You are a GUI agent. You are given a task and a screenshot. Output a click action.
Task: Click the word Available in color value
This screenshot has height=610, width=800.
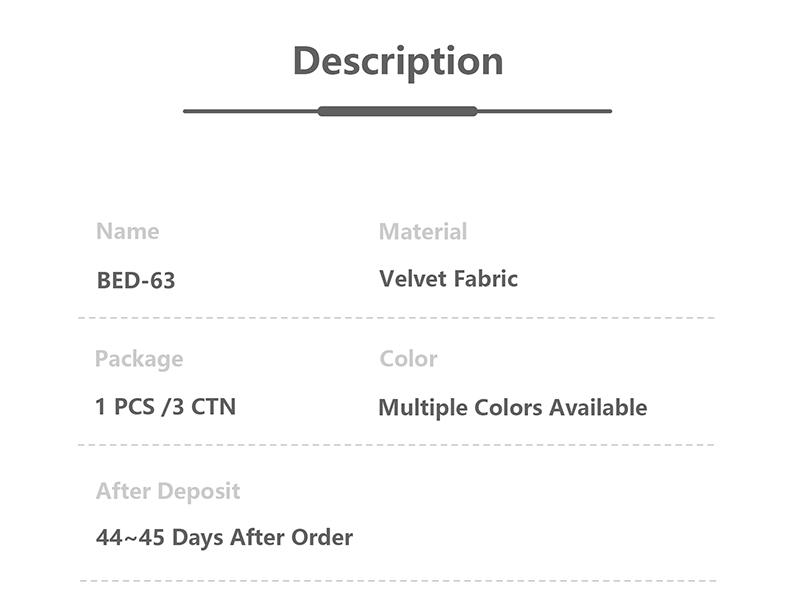[597, 408]
